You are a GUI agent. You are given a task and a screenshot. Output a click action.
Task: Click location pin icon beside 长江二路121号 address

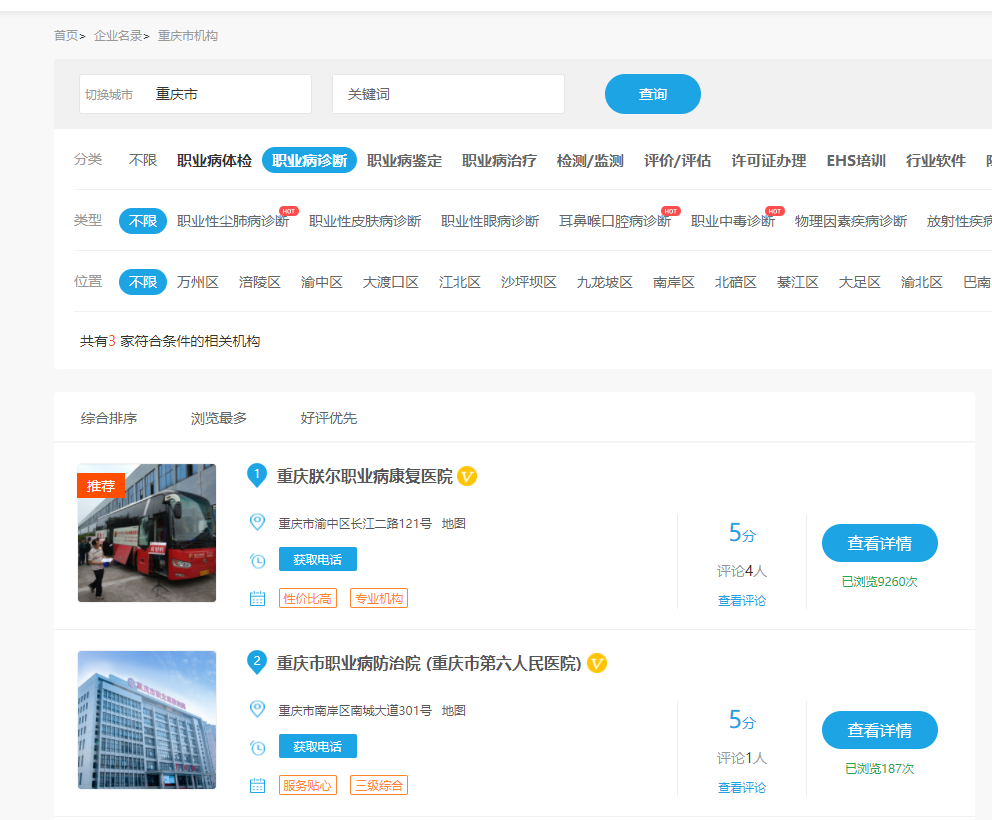(x=257, y=522)
